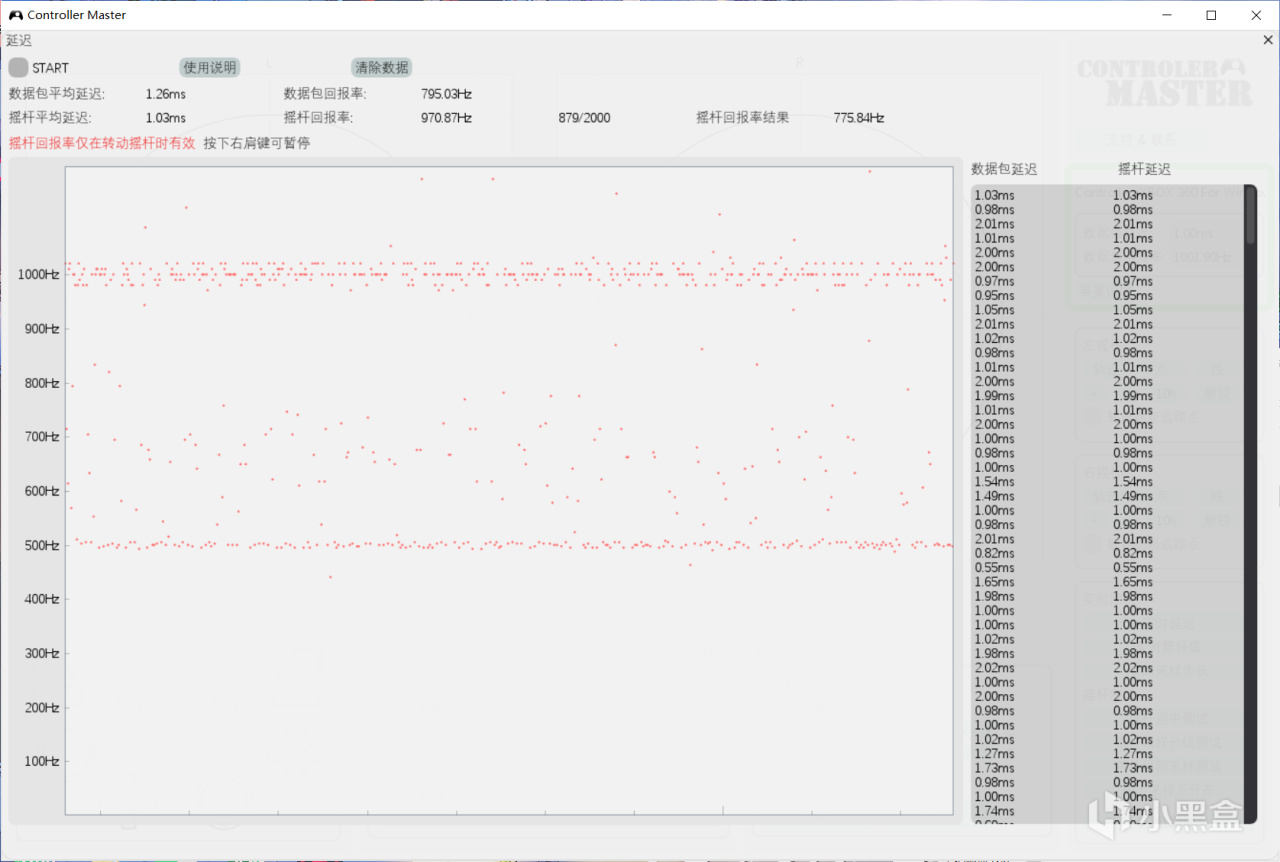Click the red 摇杆回报率仅在转动摇杆时有效 notice
This screenshot has height=862, width=1280.
click(x=102, y=143)
